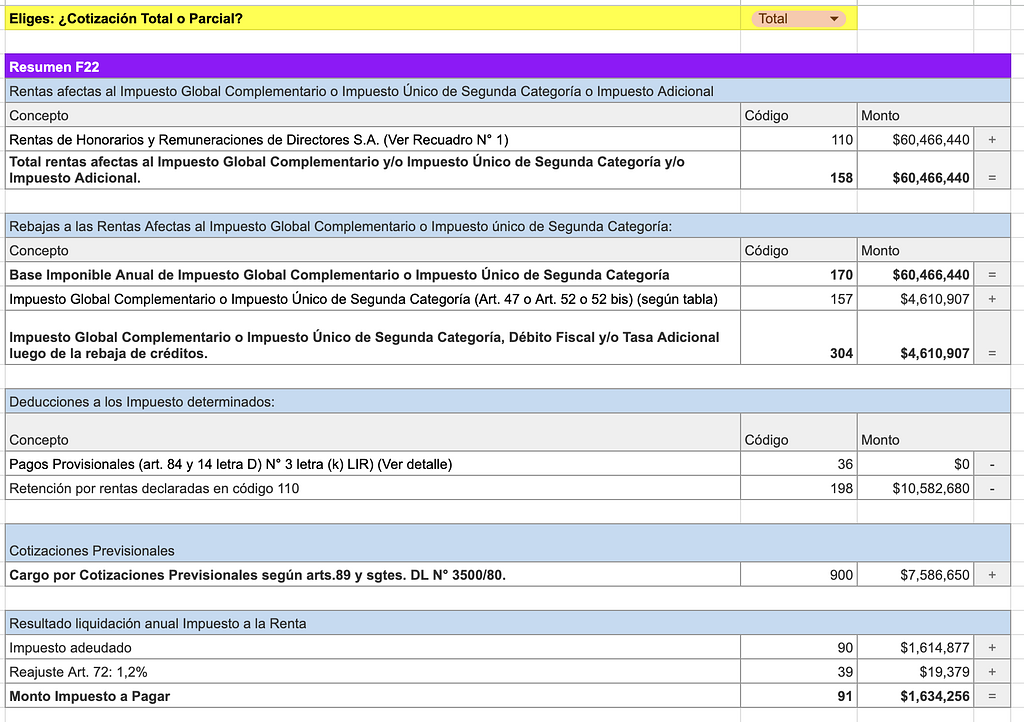Select the Reajuste Art. 72 1,2% row
The width and height of the screenshot is (1024, 722).
[300, 671]
